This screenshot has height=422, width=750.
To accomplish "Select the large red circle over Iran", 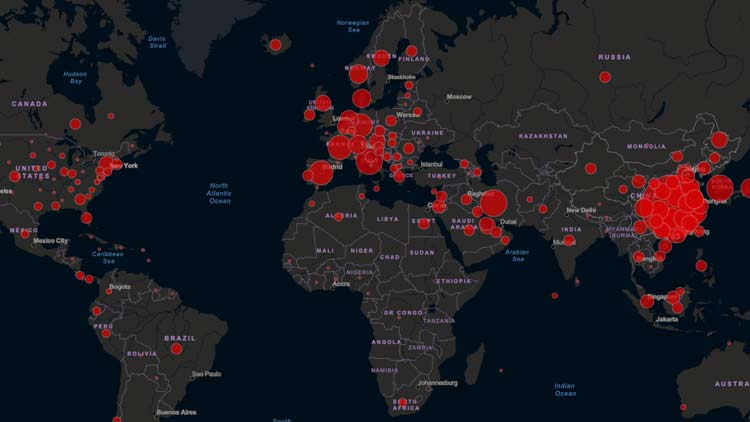I will (x=492, y=204).
